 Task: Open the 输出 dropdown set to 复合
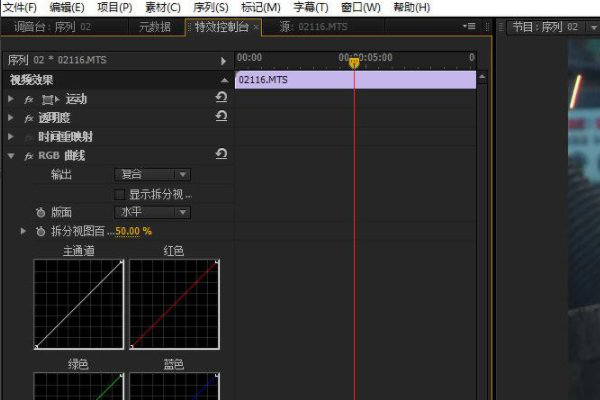click(x=152, y=175)
